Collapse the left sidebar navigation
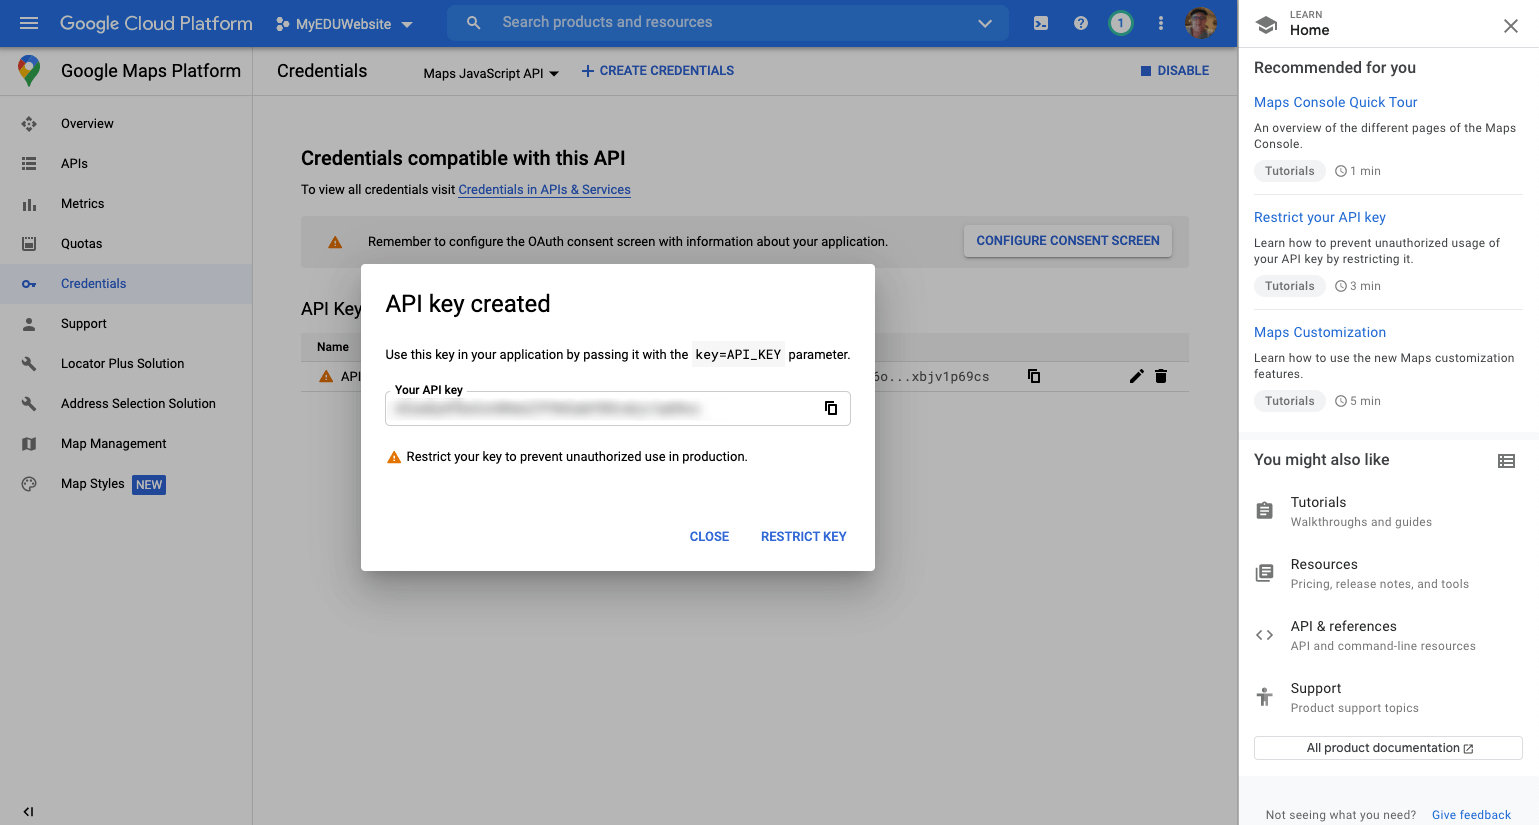Viewport: 1539px width, 825px height. click(x=28, y=811)
